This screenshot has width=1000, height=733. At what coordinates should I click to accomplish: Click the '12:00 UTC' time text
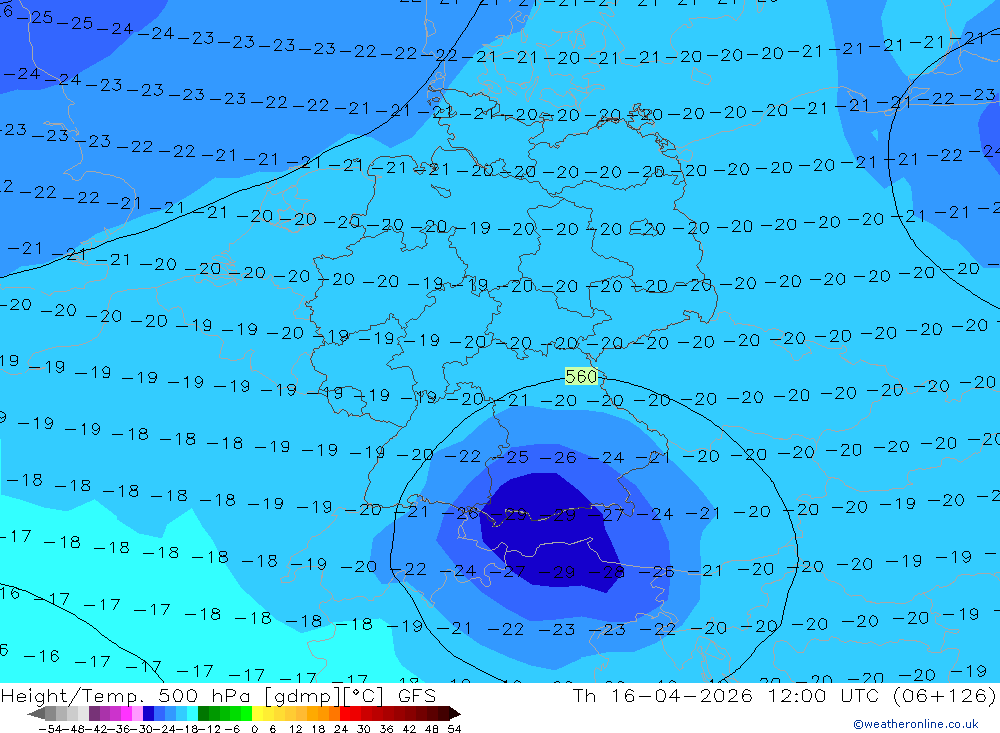826,695
